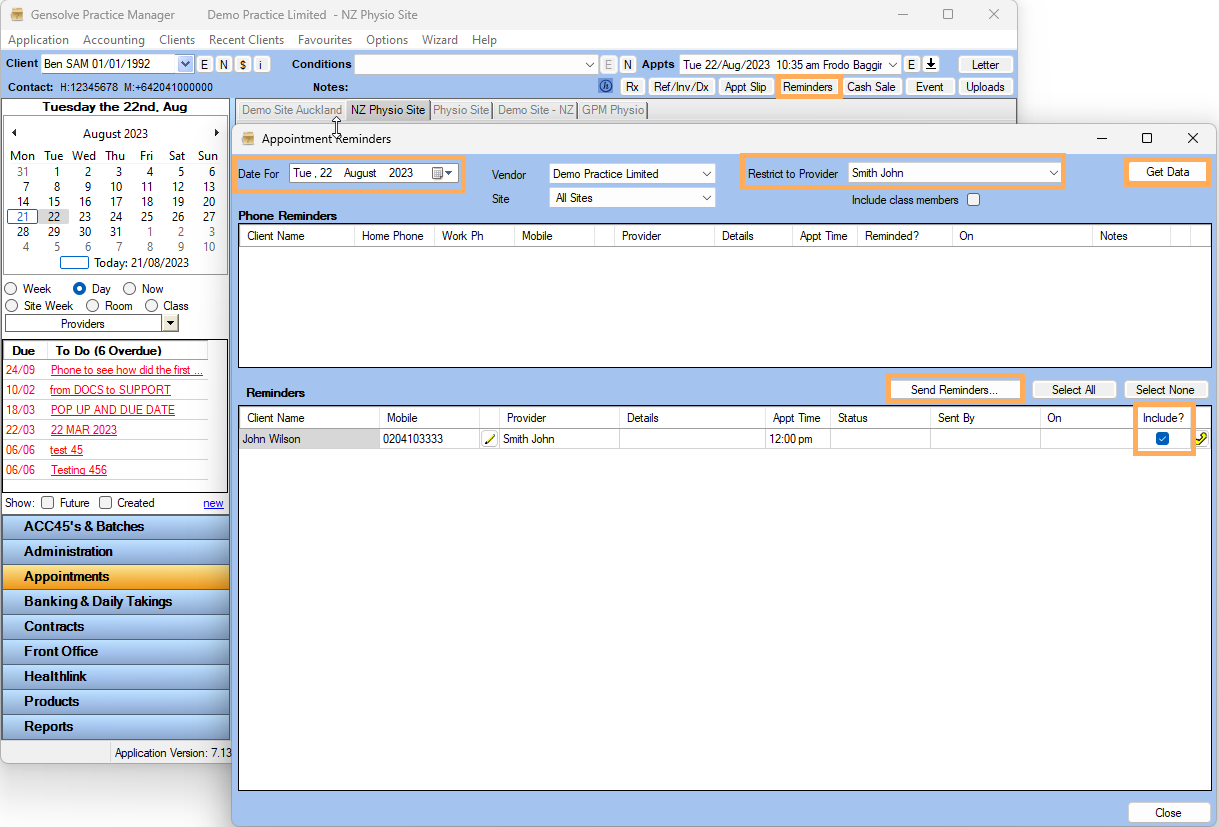Click the Ref/Inv/Dx button
The width and height of the screenshot is (1219, 827).
click(x=681, y=87)
